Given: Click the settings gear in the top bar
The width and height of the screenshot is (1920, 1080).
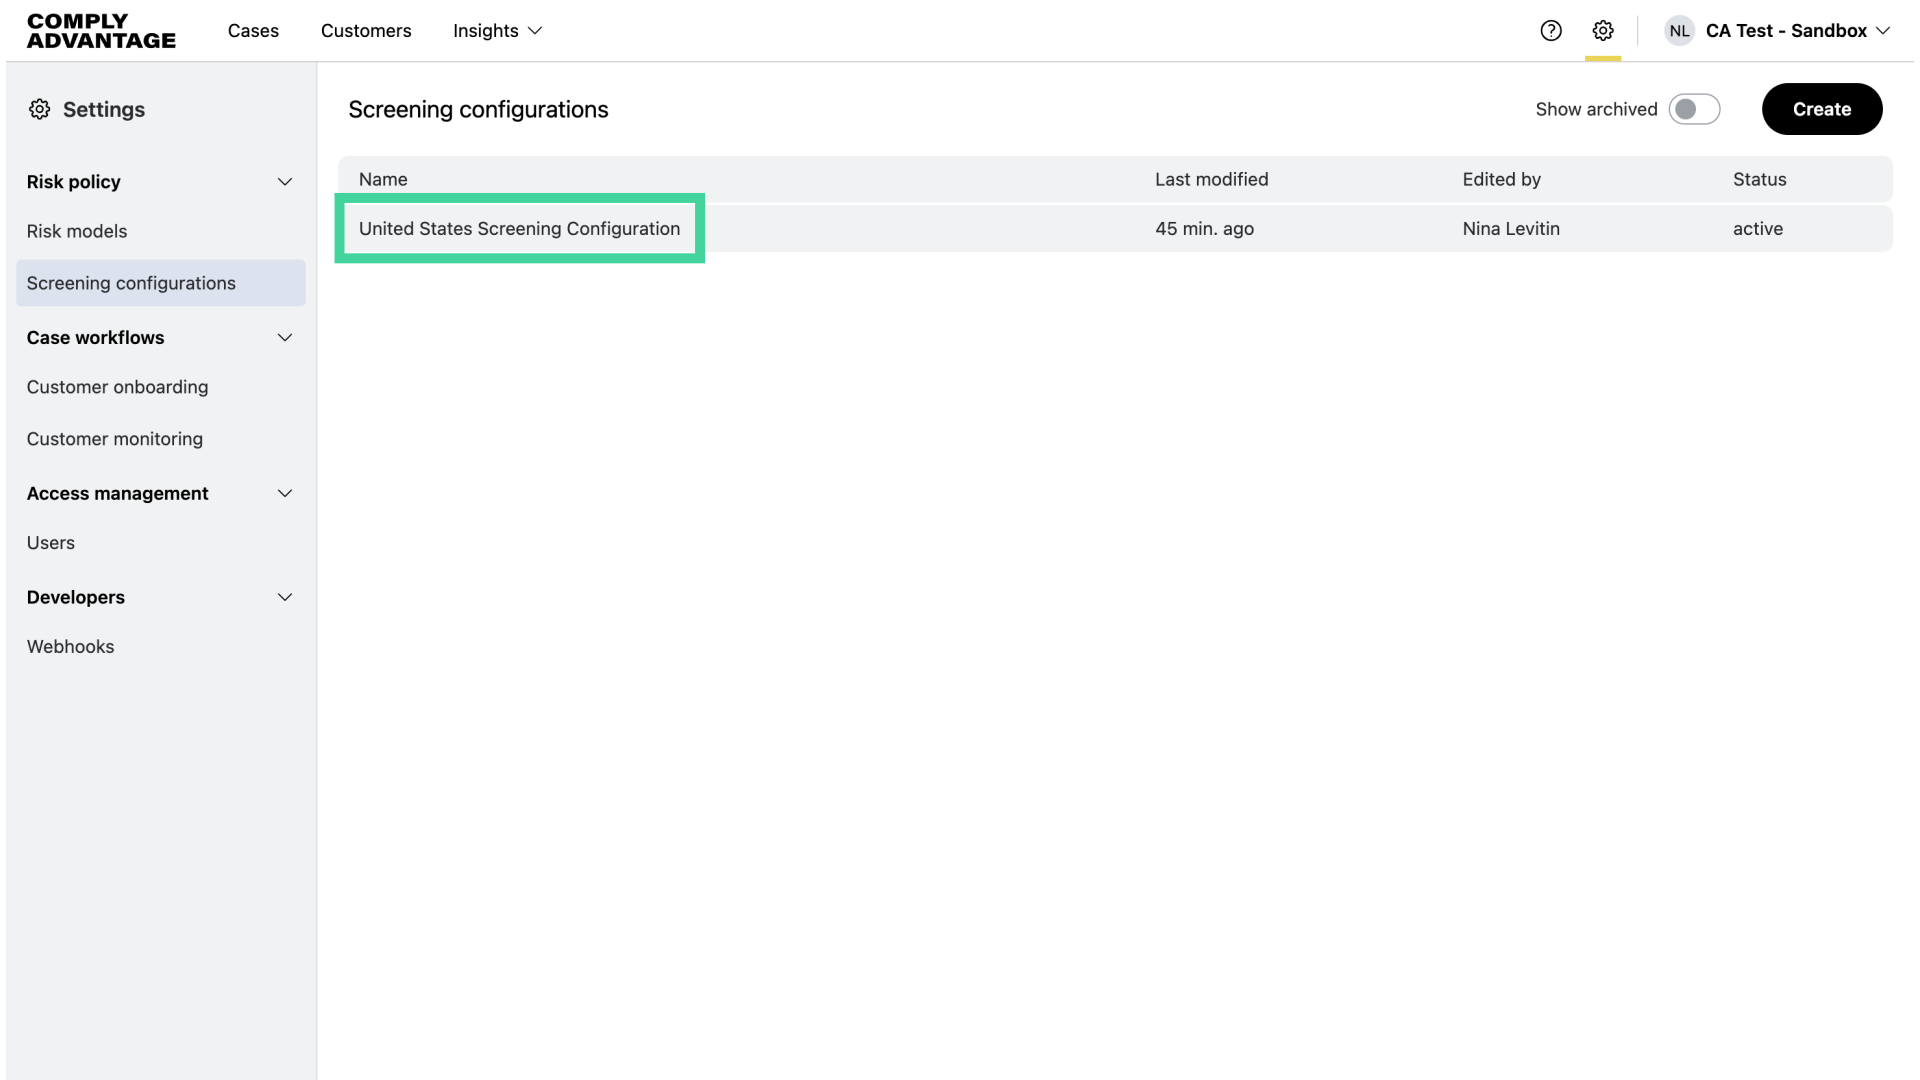Looking at the screenshot, I should click(1603, 31).
